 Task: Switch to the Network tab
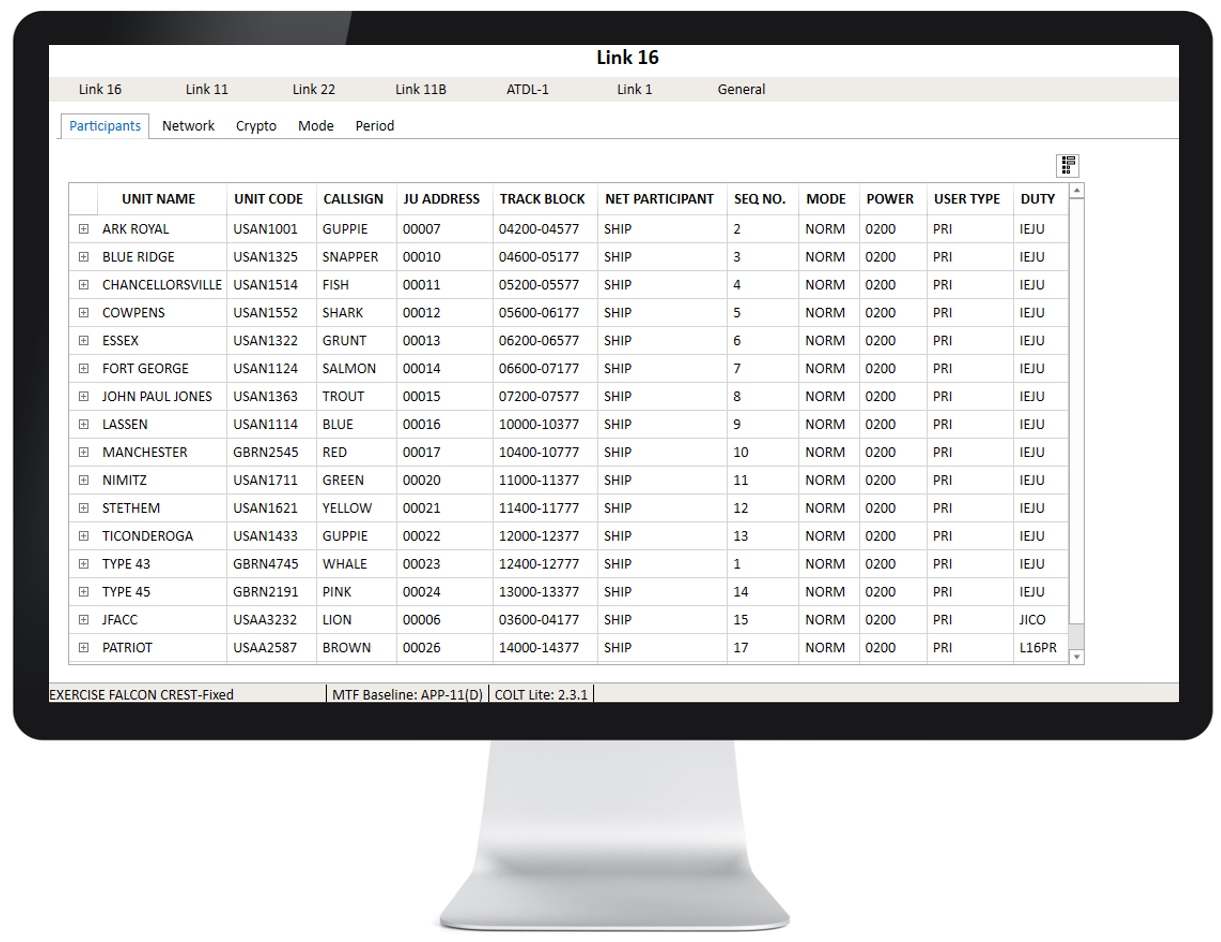[188, 126]
